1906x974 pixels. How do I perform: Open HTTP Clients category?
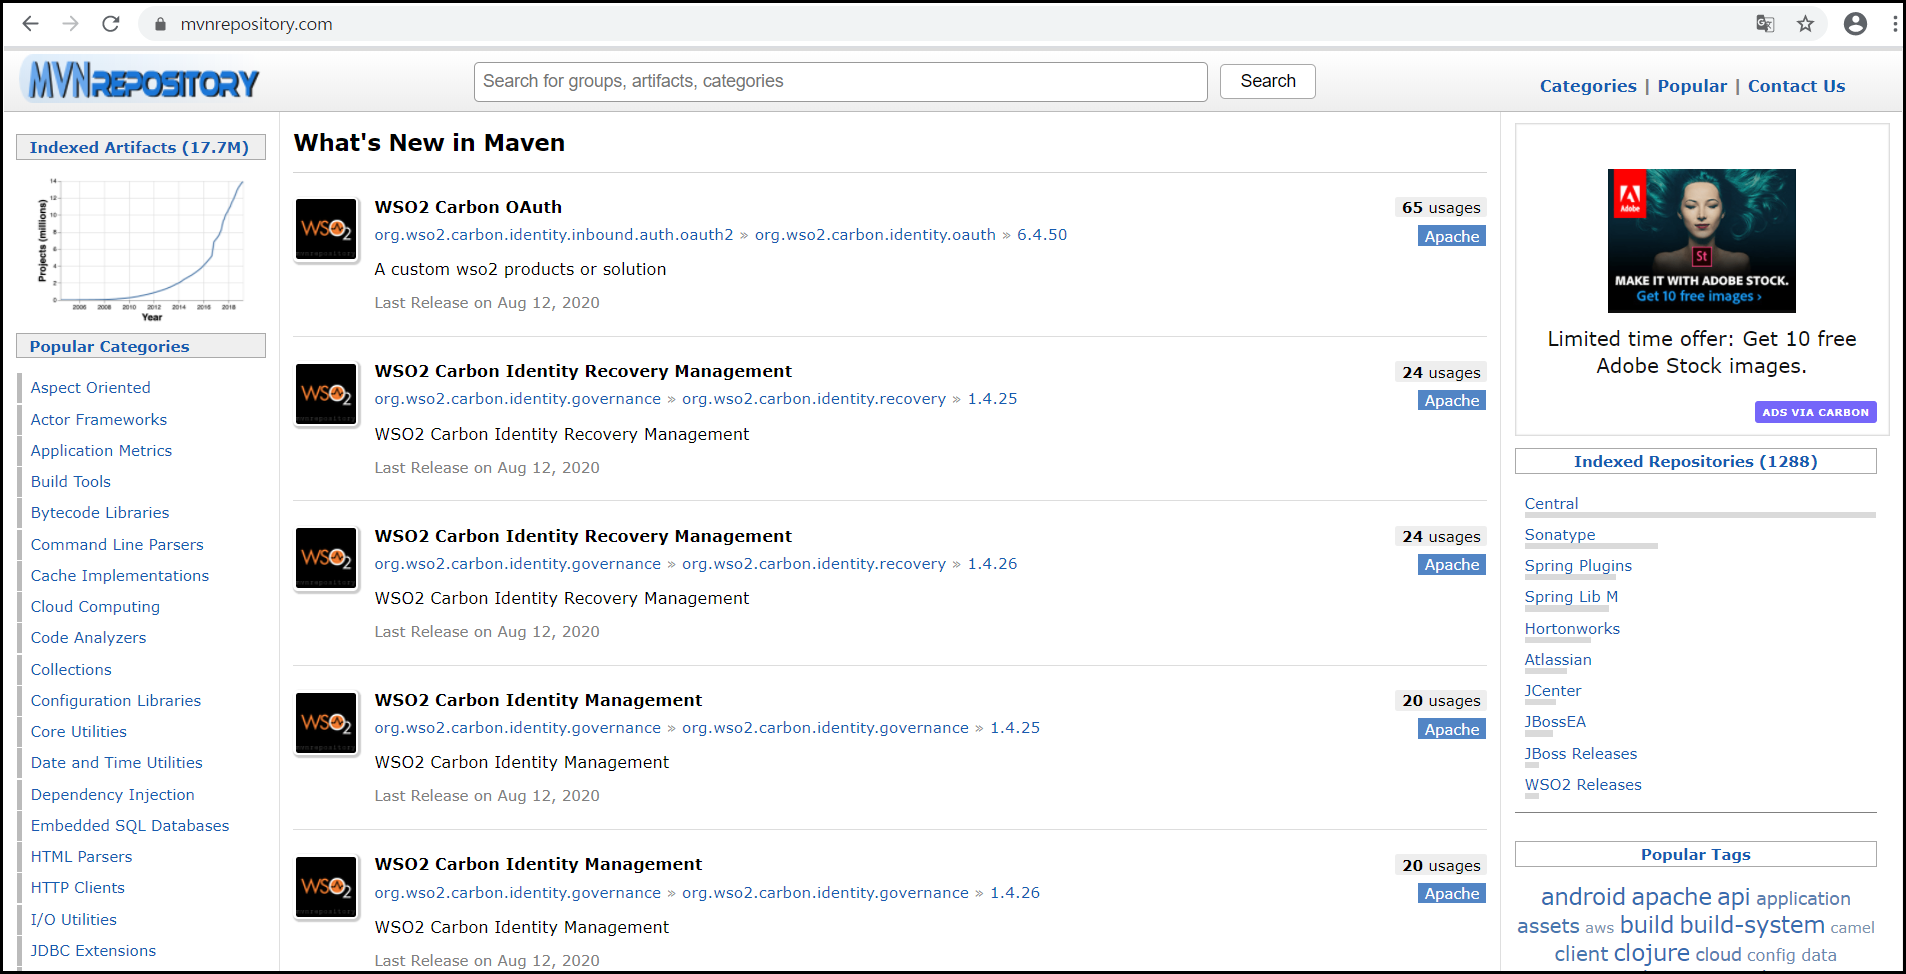[78, 888]
